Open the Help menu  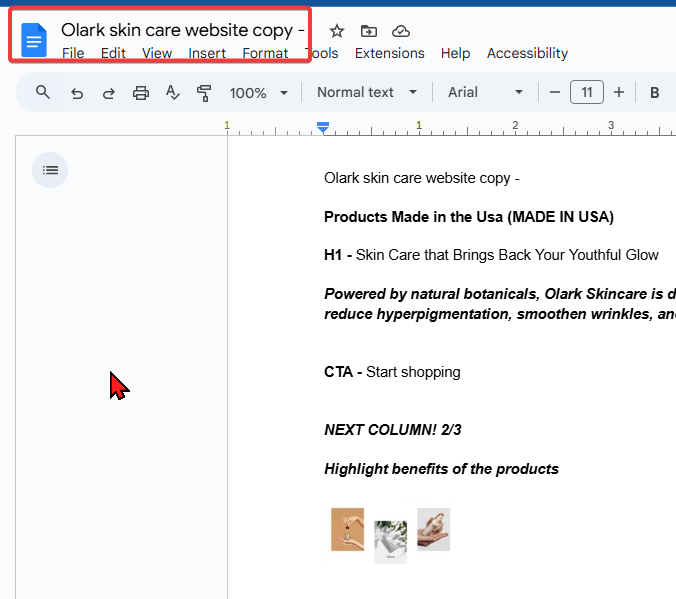[x=455, y=53]
